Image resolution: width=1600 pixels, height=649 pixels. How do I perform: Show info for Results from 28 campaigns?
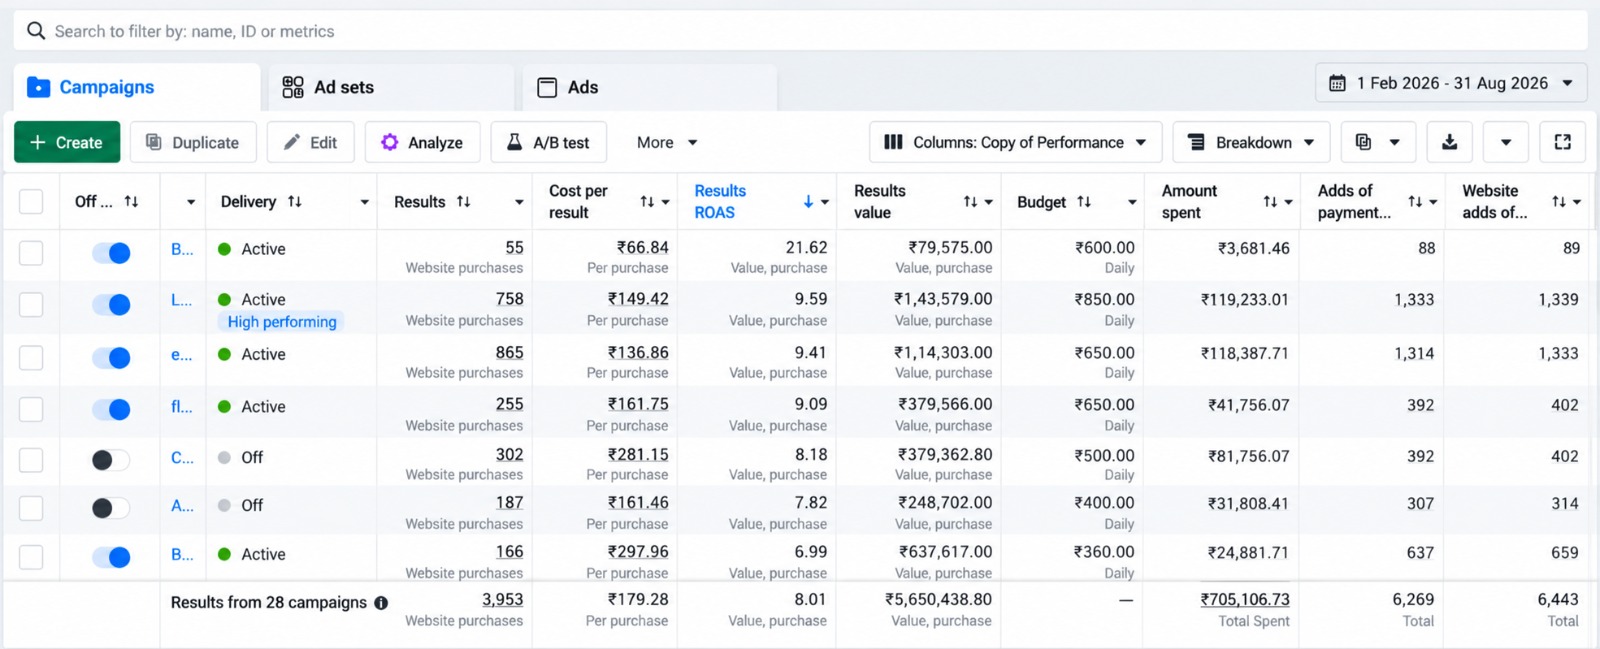[381, 603]
